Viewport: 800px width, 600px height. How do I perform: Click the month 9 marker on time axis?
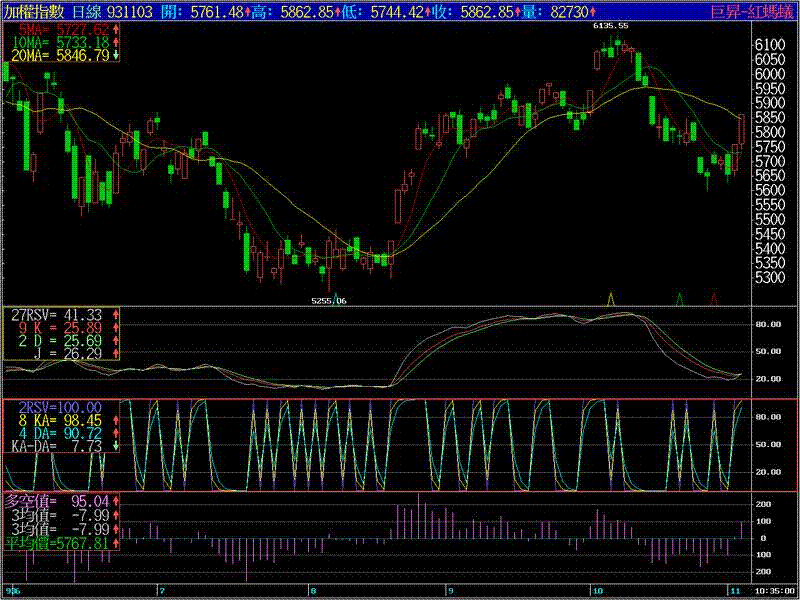(x=449, y=591)
